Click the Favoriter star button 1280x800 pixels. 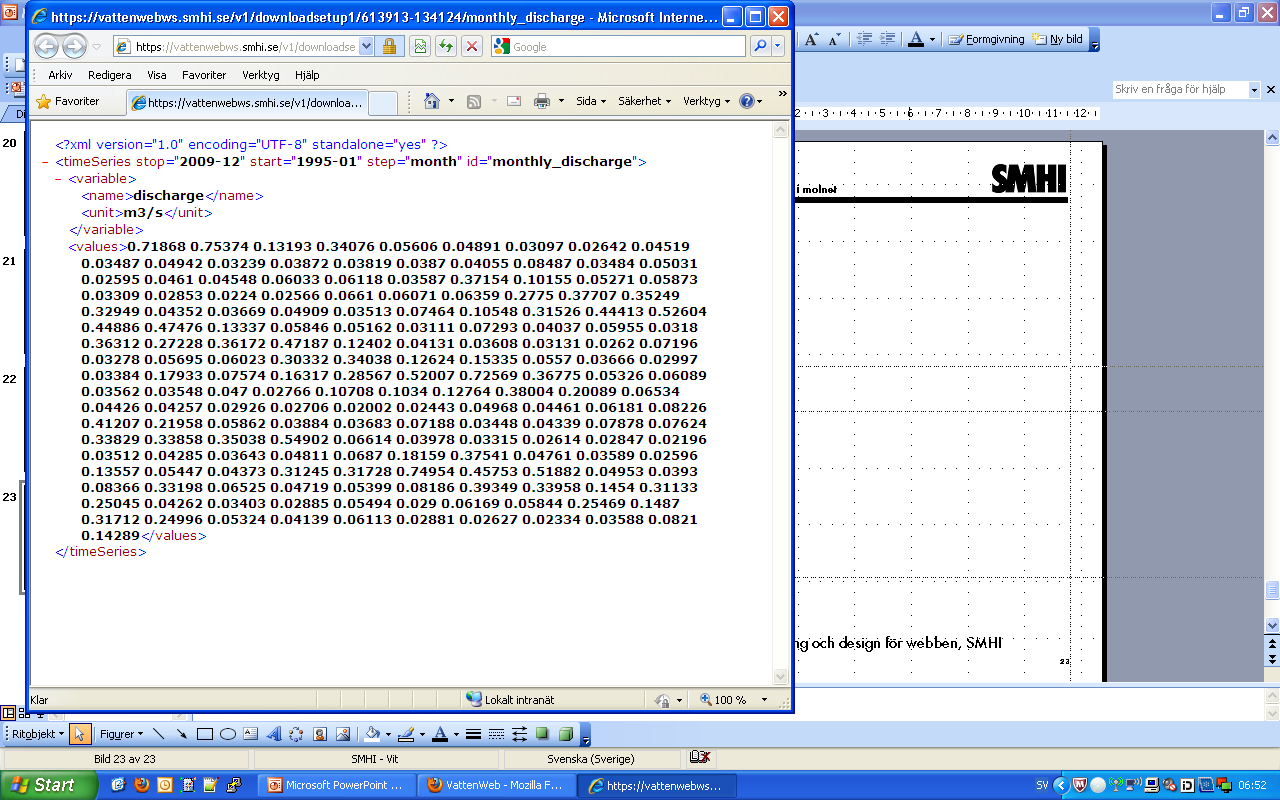tap(68, 101)
